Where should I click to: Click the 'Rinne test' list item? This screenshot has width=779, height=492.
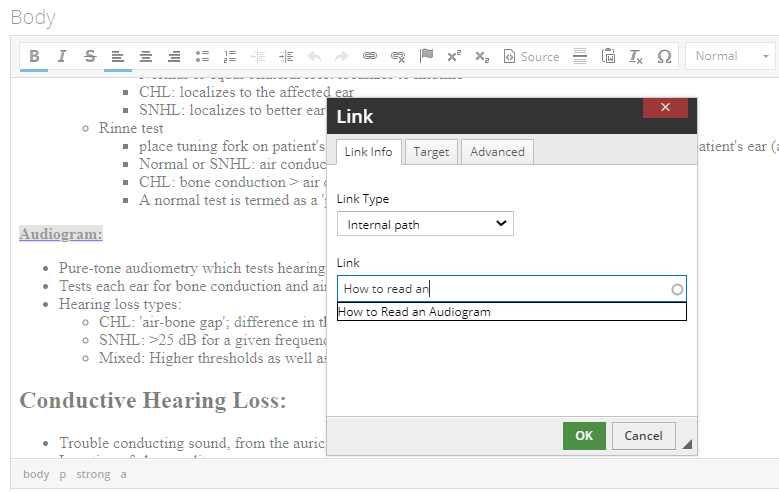coord(131,128)
